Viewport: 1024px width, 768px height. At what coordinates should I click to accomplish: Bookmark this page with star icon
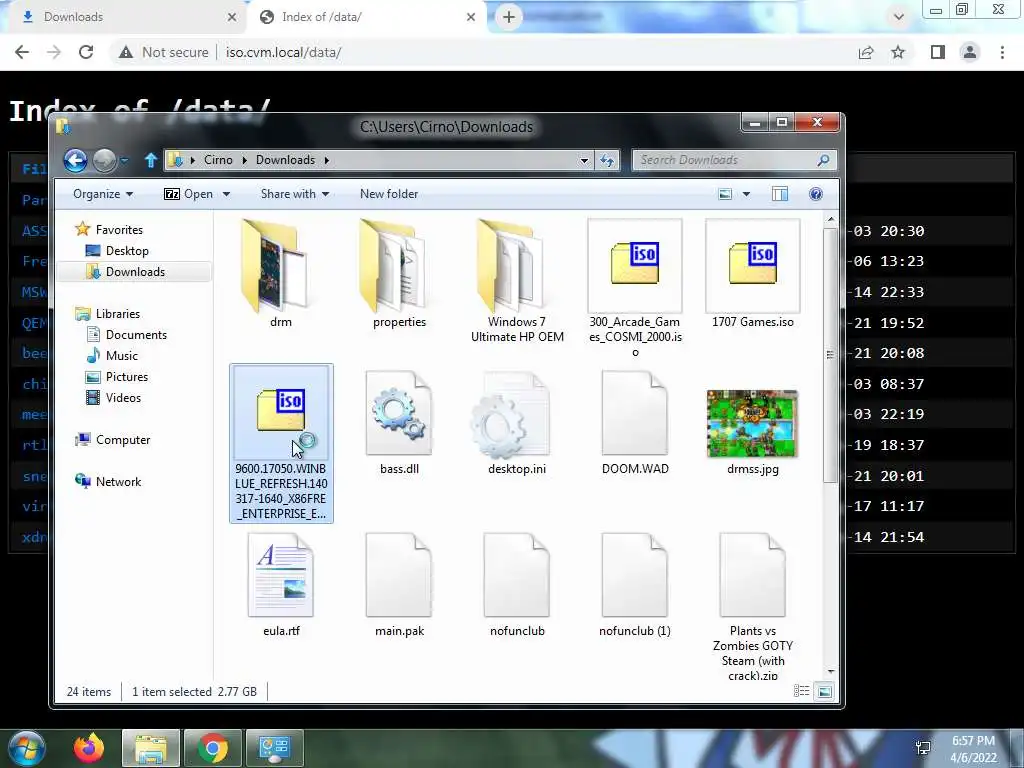[x=898, y=52]
